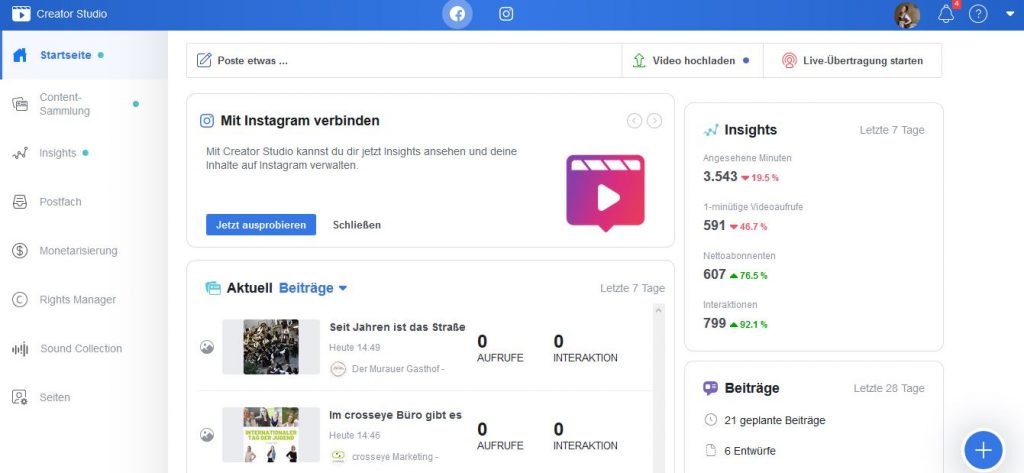Click the blue plus create button
The height and width of the screenshot is (473, 1024).
pos(983,450)
